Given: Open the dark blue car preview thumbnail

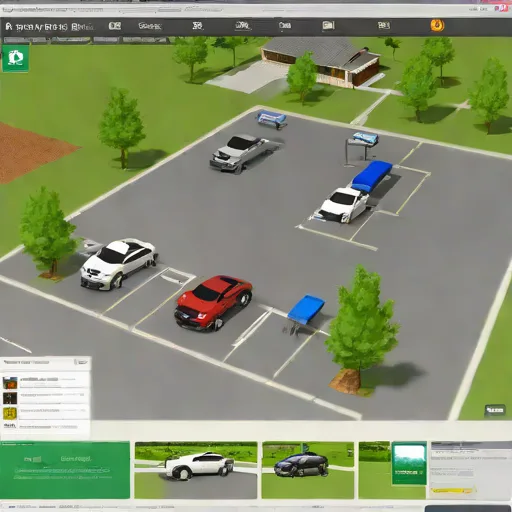Looking at the screenshot, I should click(x=308, y=470).
